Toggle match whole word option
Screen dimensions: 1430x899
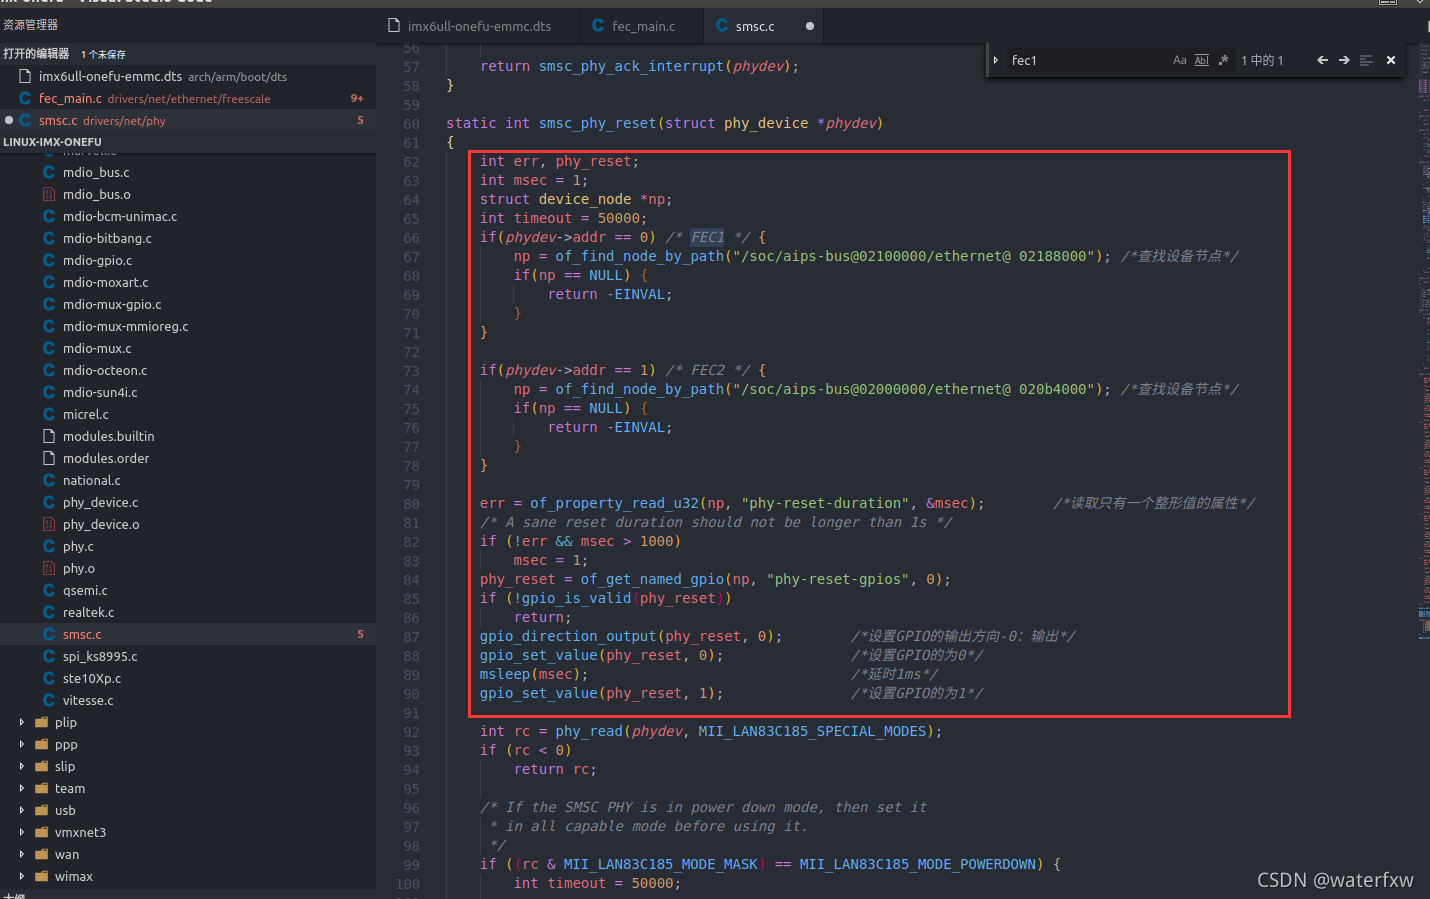[x=1202, y=60]
